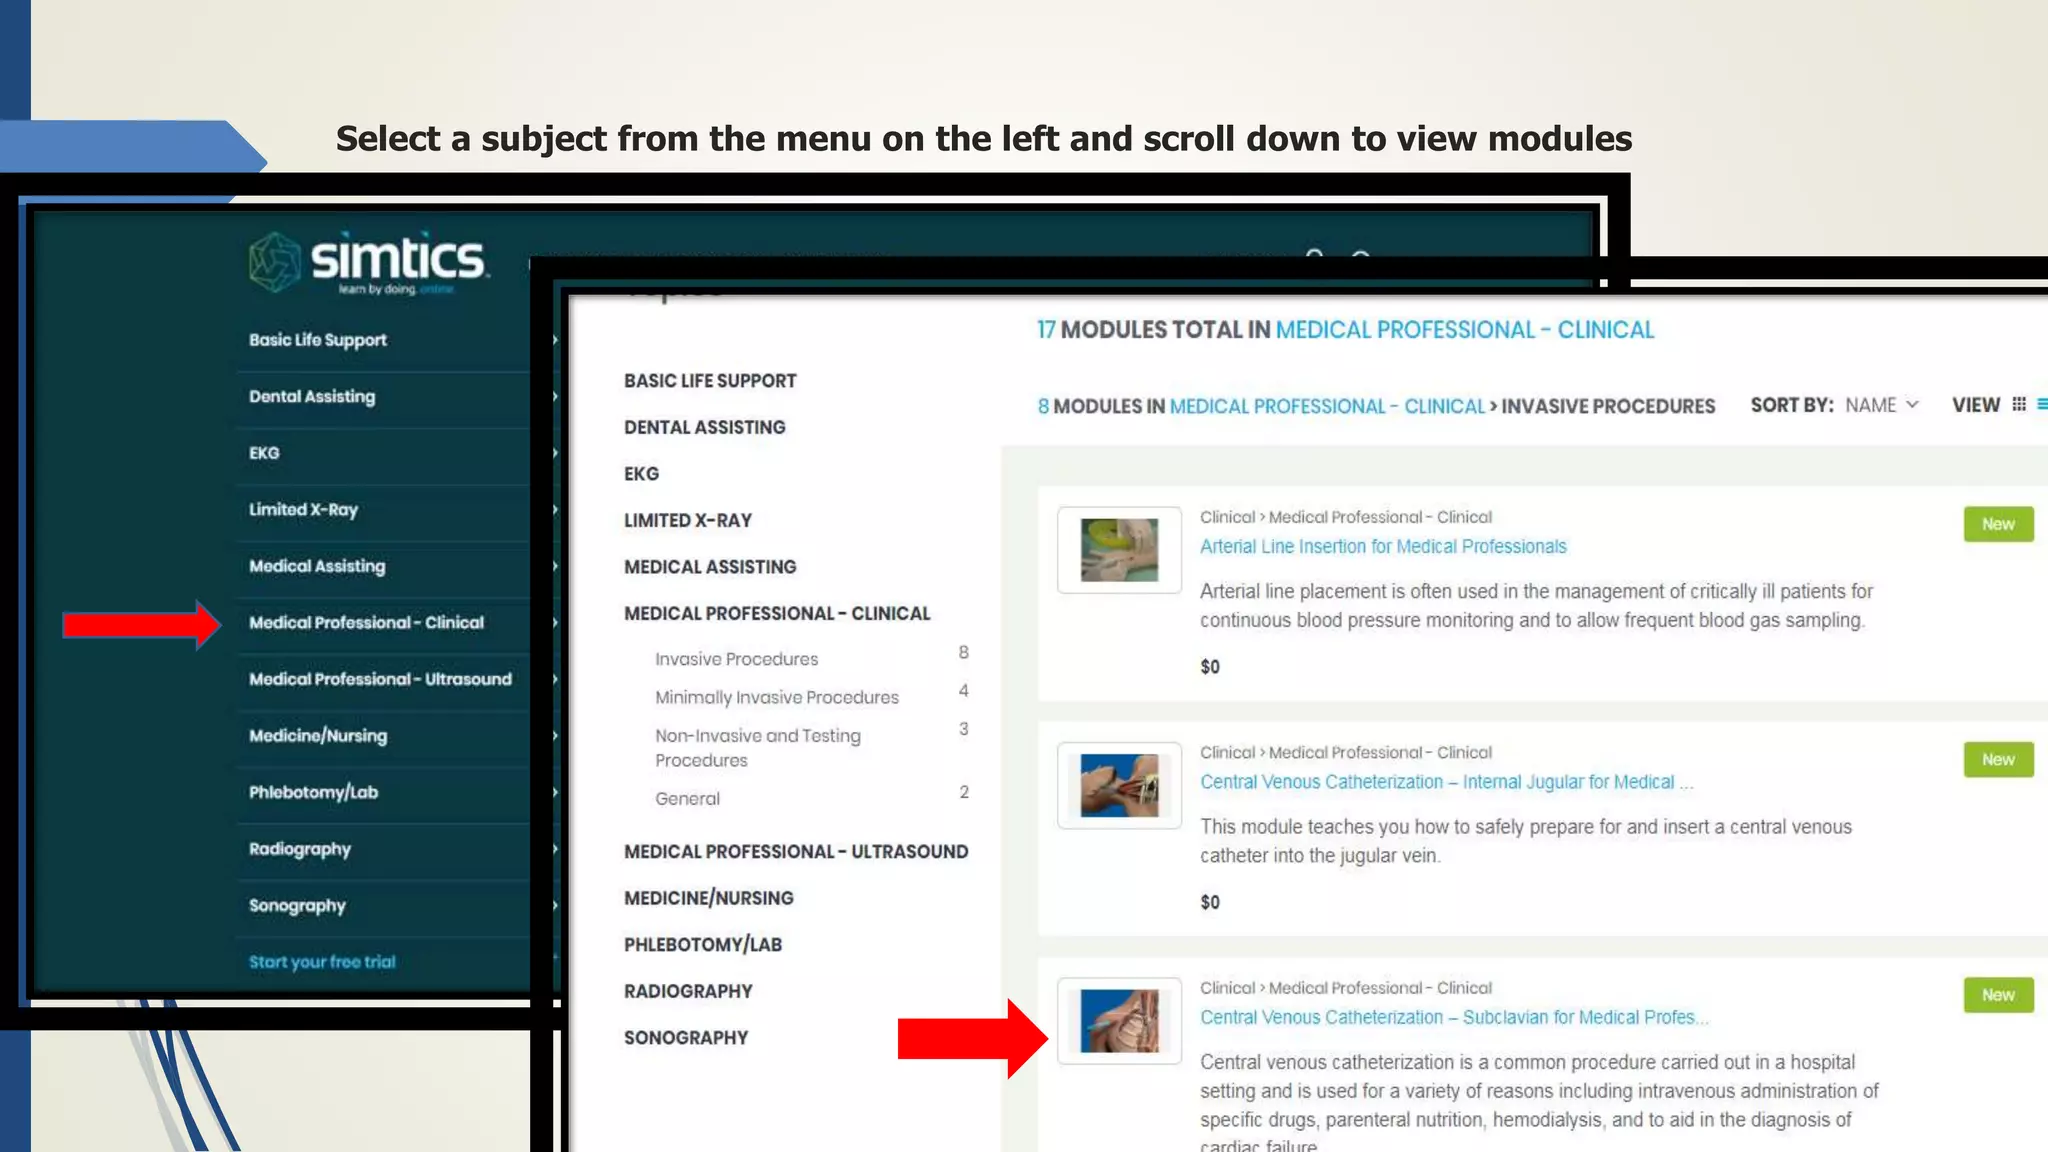Expand Medicine/Nursing arrow in dark menu
The height and width of the screenshot is (1152, 2048).
[x=555, y=736]
